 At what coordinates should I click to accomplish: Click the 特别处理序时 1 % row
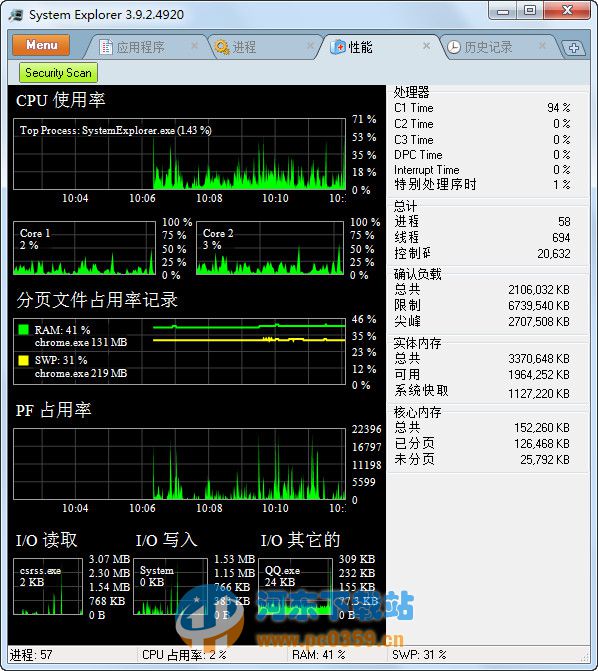482,184
